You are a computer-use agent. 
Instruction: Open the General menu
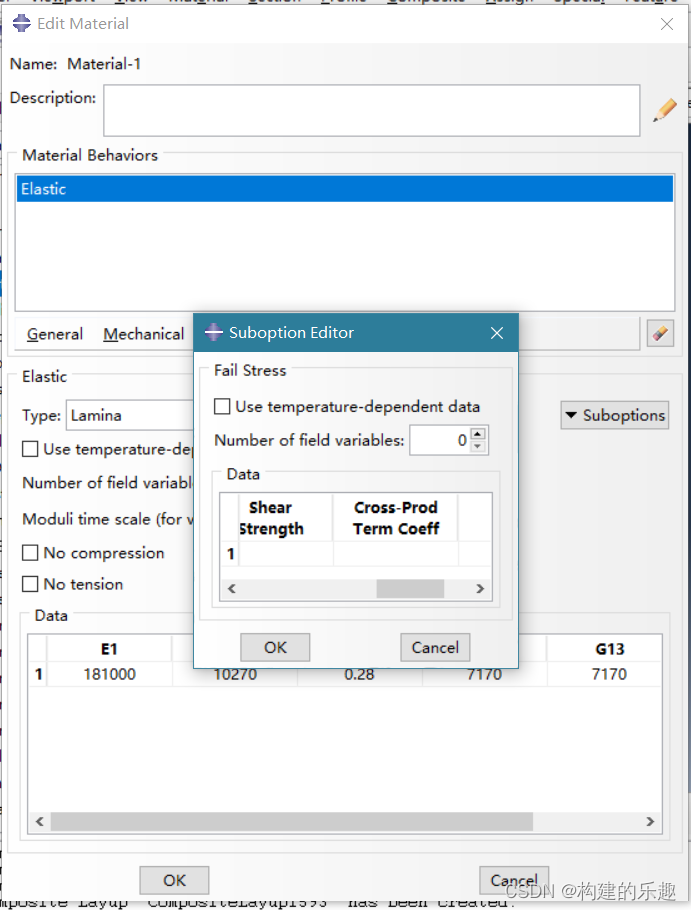click(55, 334)
